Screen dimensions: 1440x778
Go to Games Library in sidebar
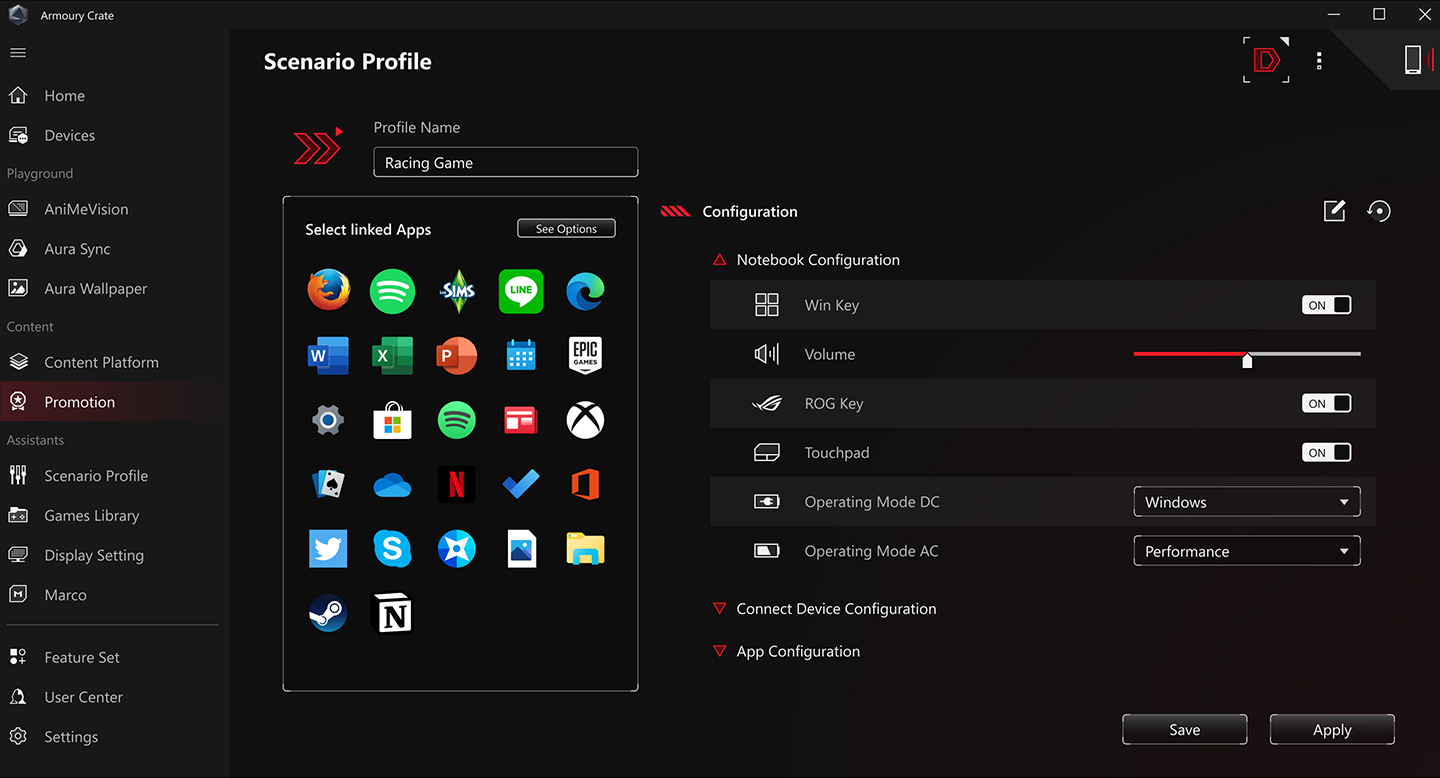click(91, 516)
